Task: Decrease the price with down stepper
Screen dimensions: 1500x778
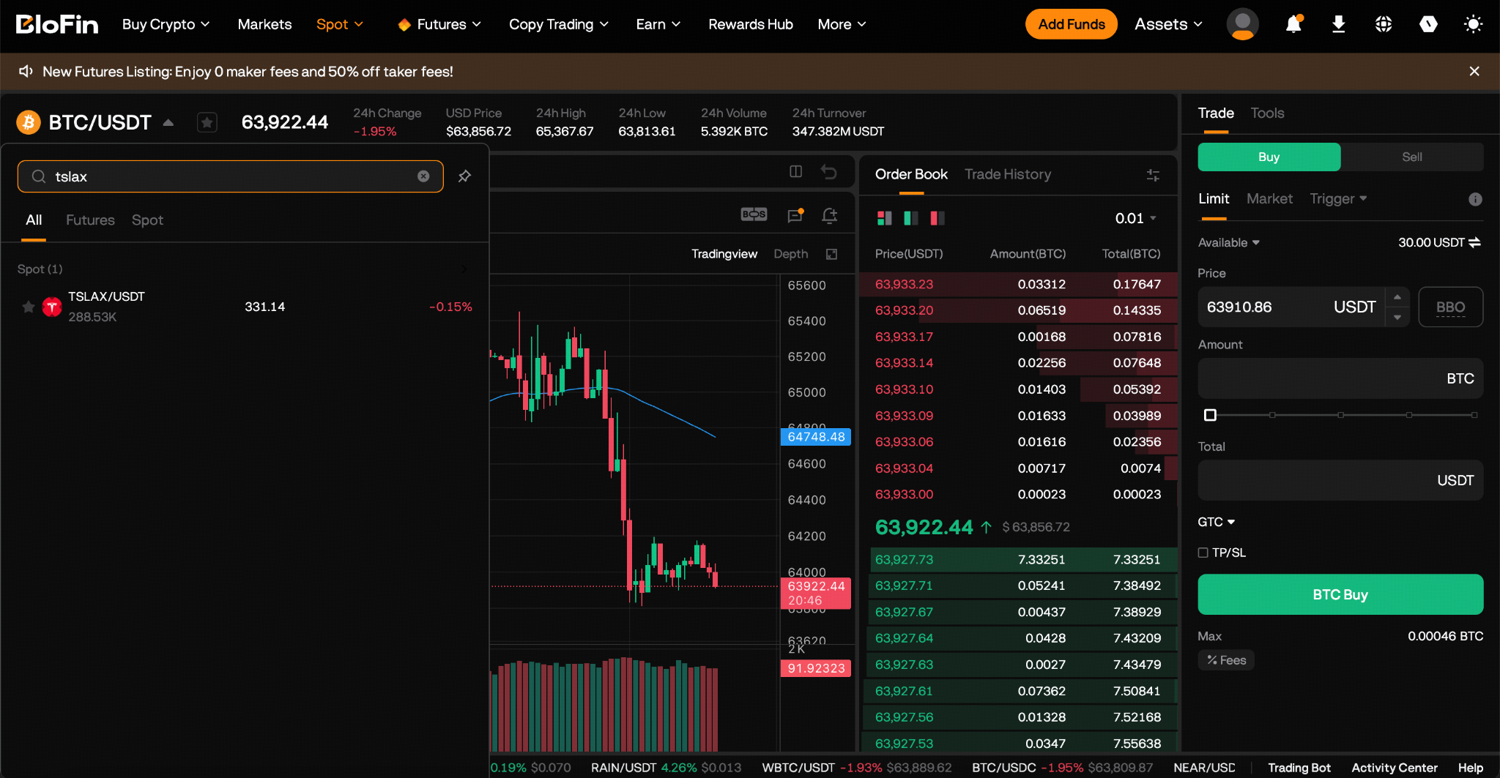Action: pos(1397,317)
